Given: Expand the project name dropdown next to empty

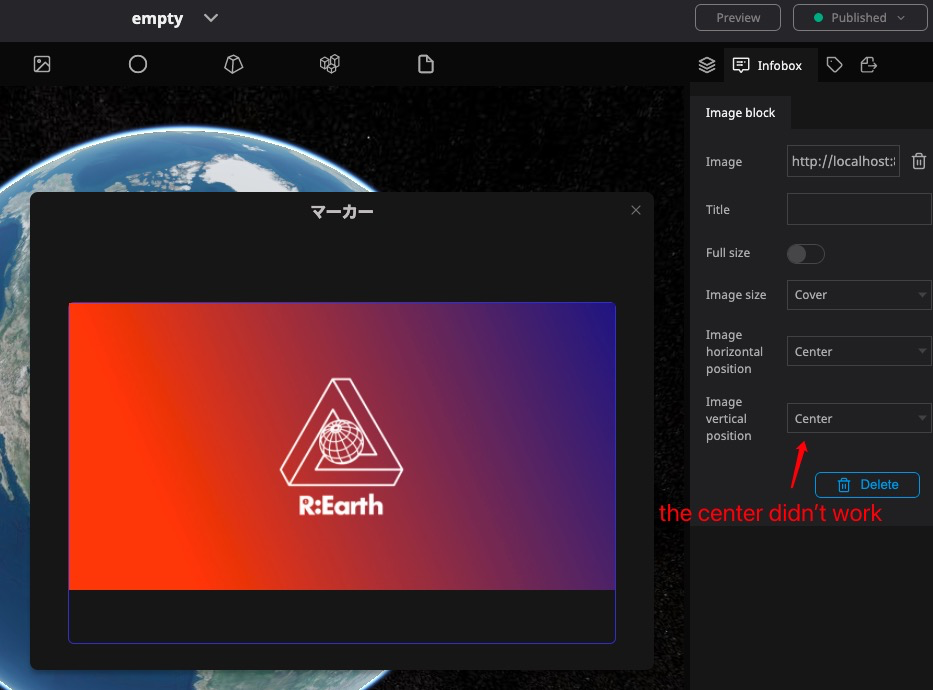Looking at the screenshot, I should pos(210,17).
